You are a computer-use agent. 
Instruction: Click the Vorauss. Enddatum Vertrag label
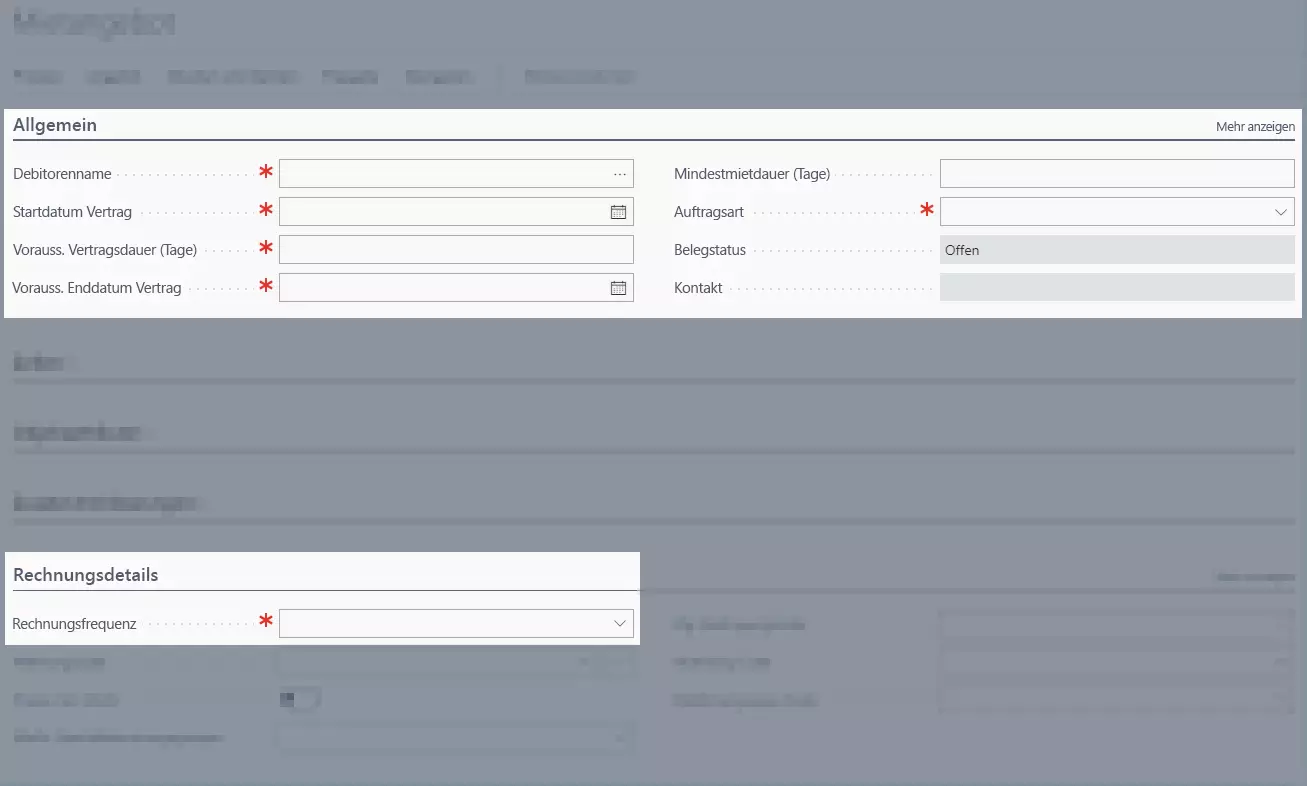pos(97,288)
